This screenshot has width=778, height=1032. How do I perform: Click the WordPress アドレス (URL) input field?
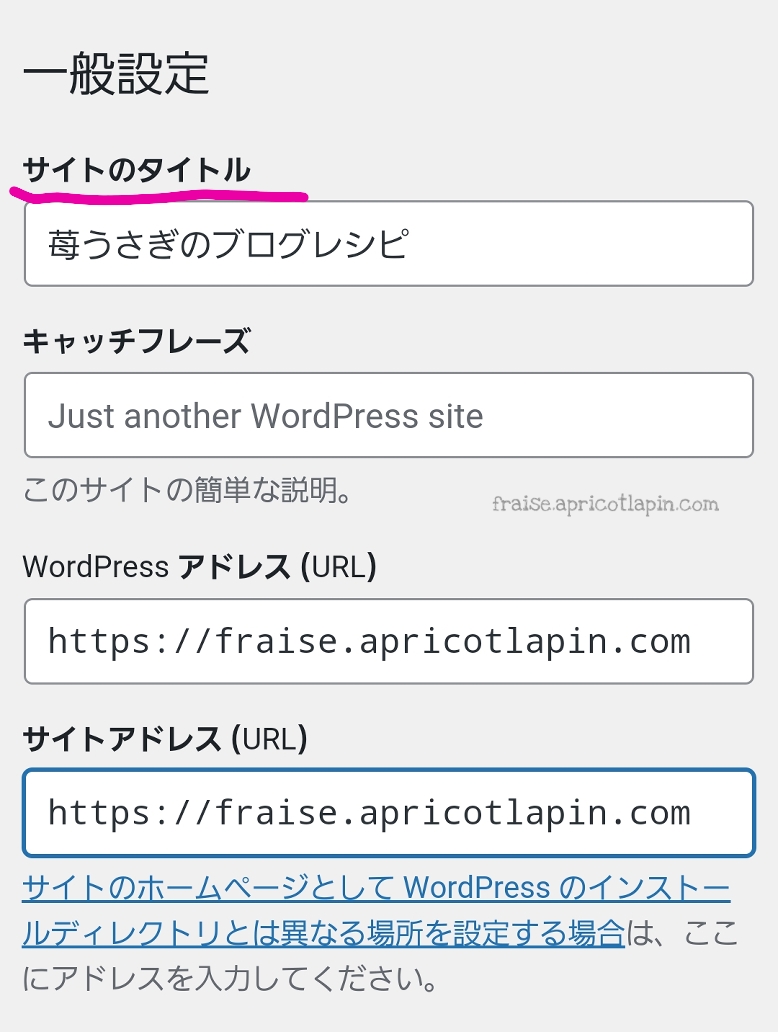pos(388,641)
